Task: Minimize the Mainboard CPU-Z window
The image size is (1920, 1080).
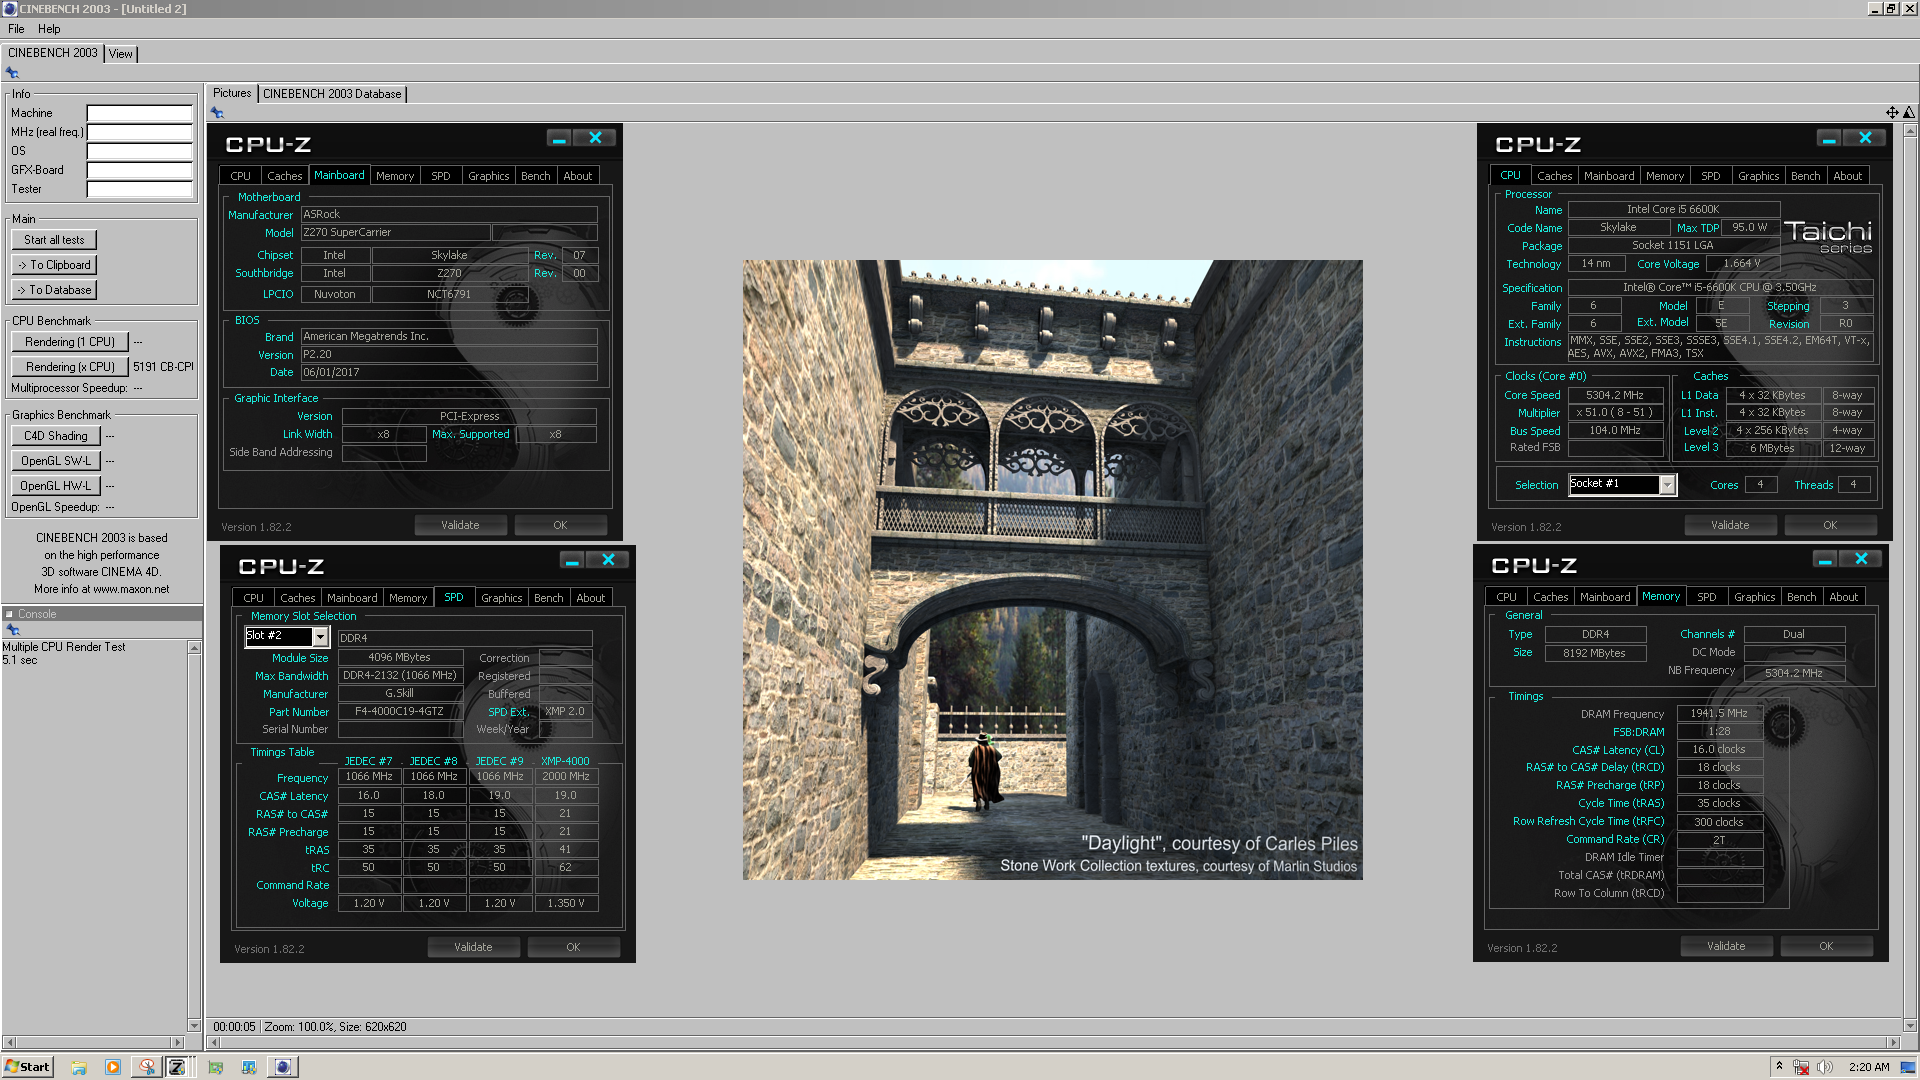Action: coord(560,138)
